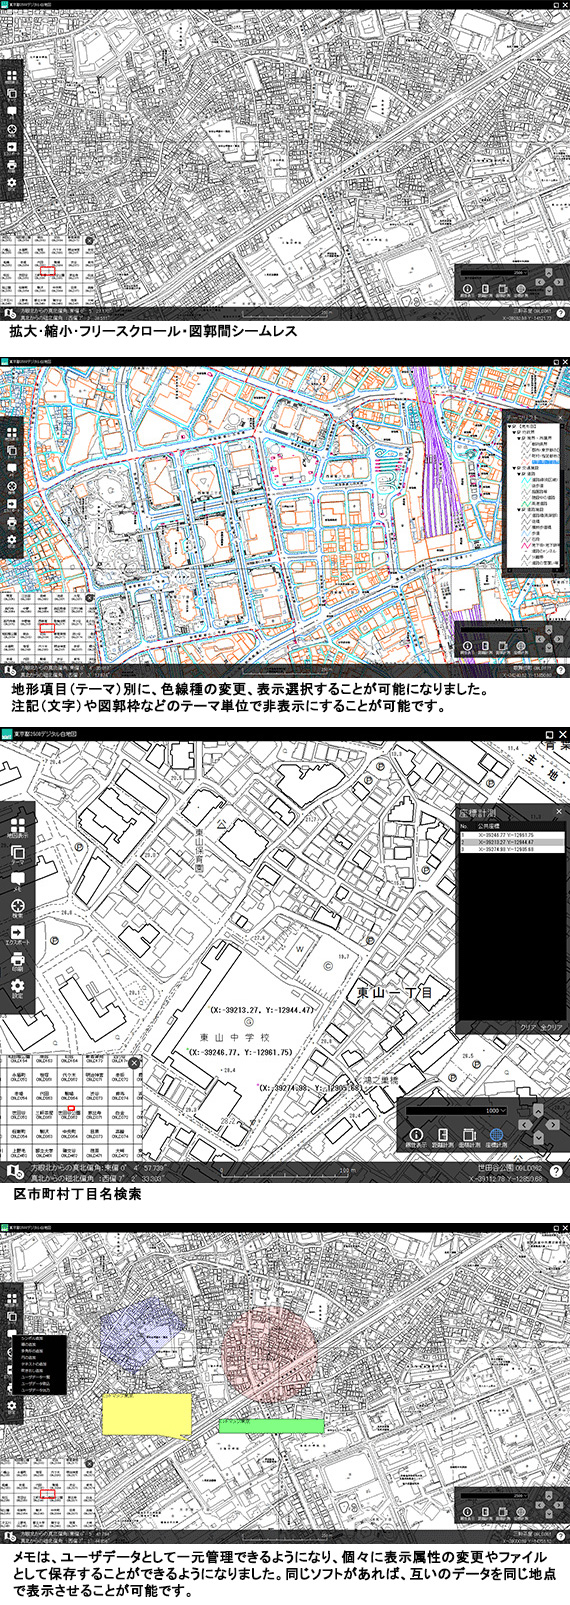The width and height of the screenshot is (570, 1605).
Task: Open the 1000 scale dropdown
Action: tap(457, 1111)
